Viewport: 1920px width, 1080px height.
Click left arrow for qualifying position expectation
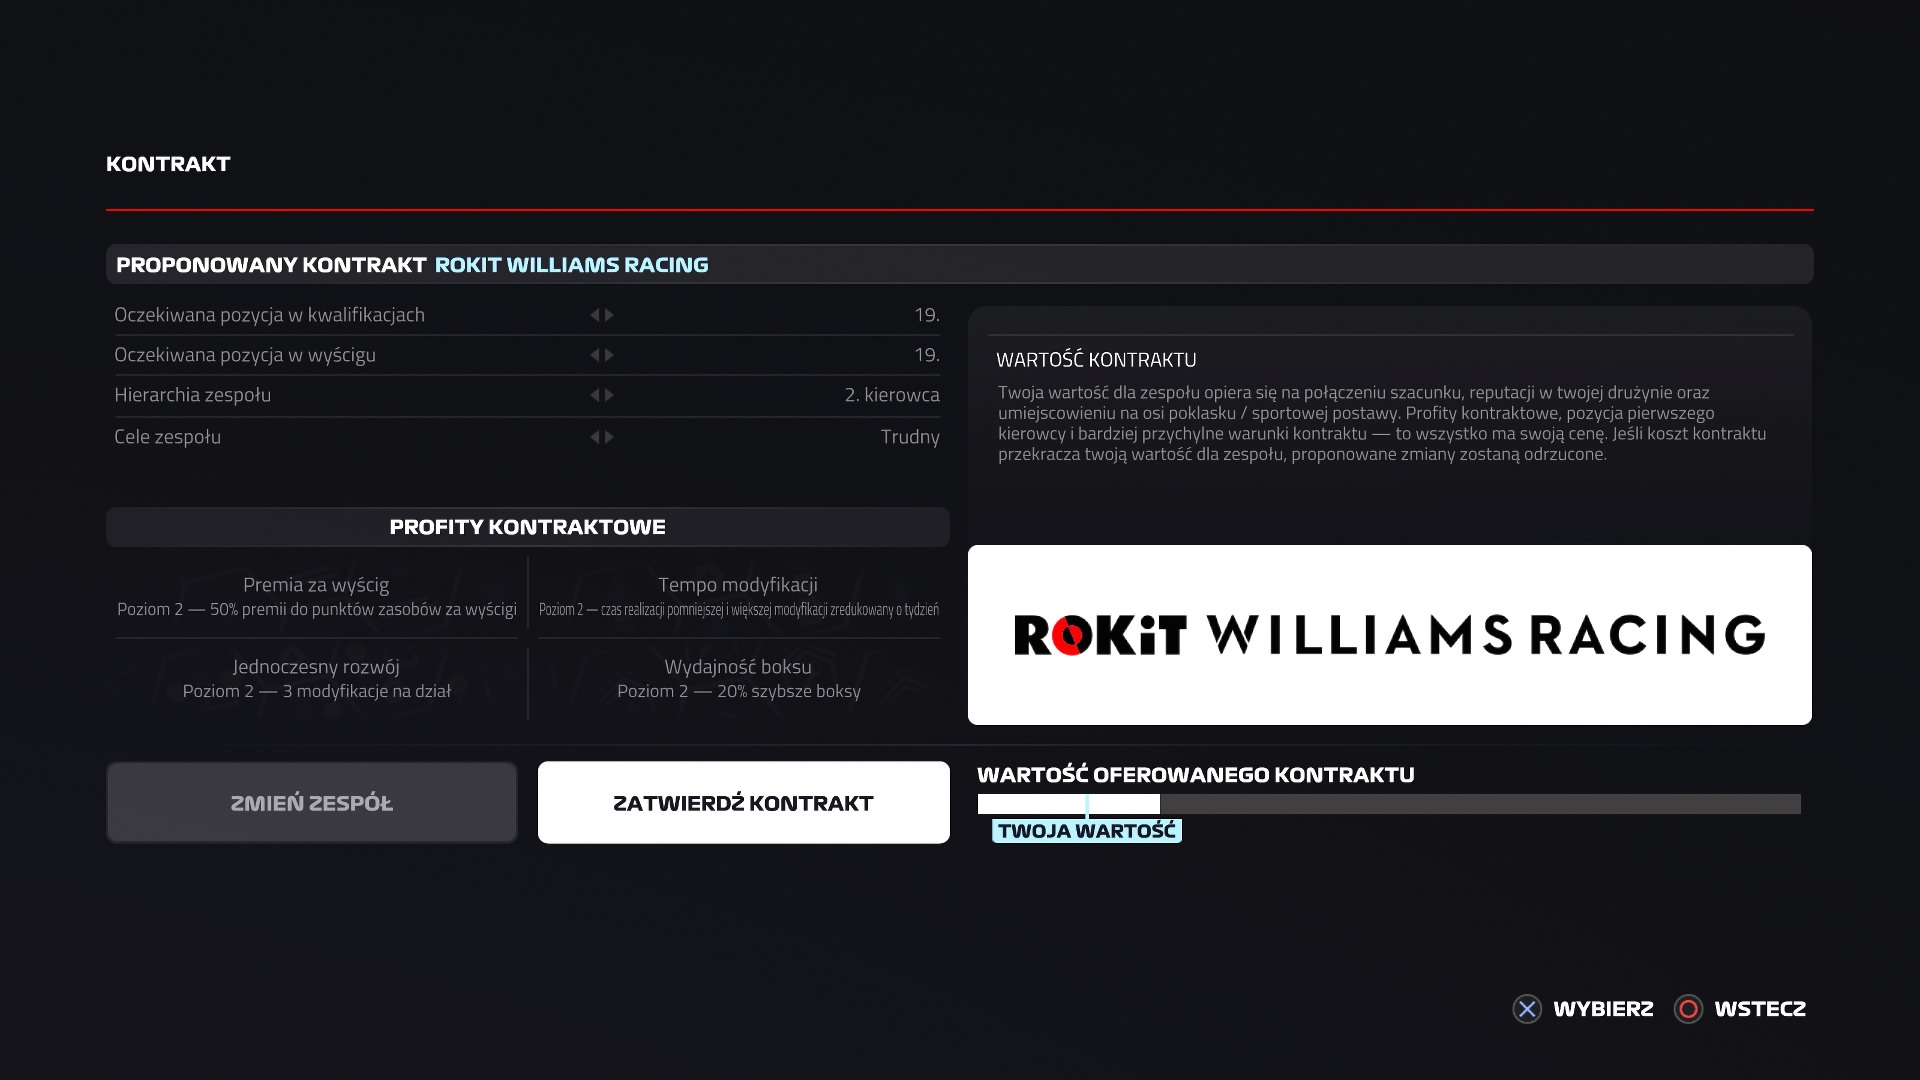[594, 315]
